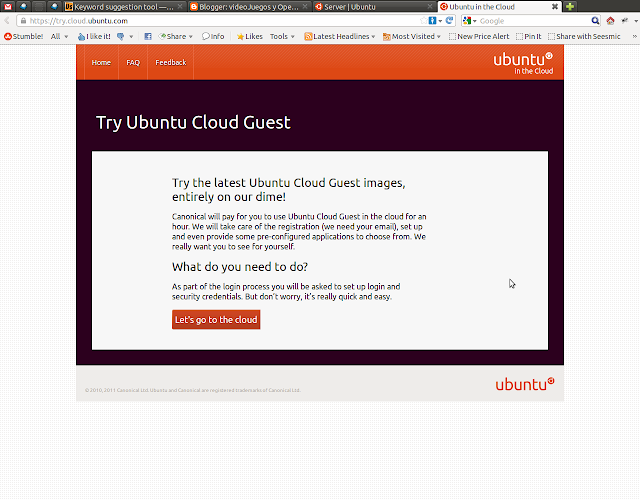Go back with the back arrow
The height and width of the screenshot is (500, 640).
click(x=7, y=20)
